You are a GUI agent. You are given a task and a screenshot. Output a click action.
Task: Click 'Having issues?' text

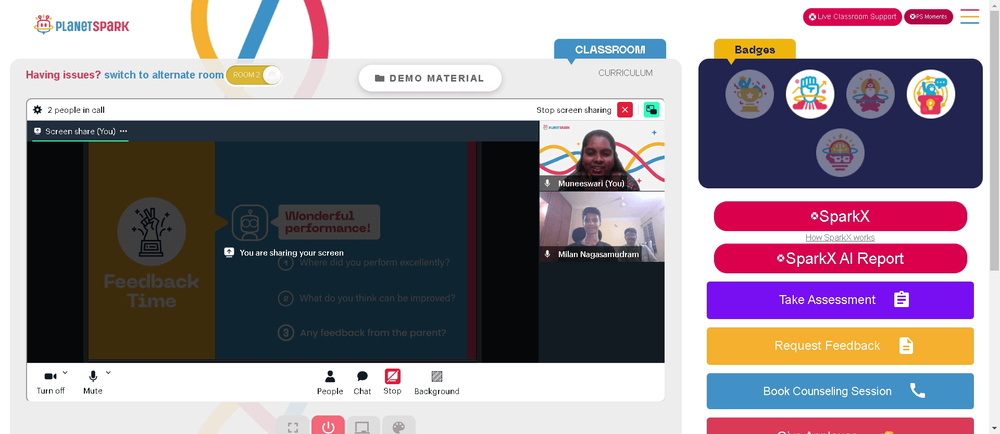63,75
